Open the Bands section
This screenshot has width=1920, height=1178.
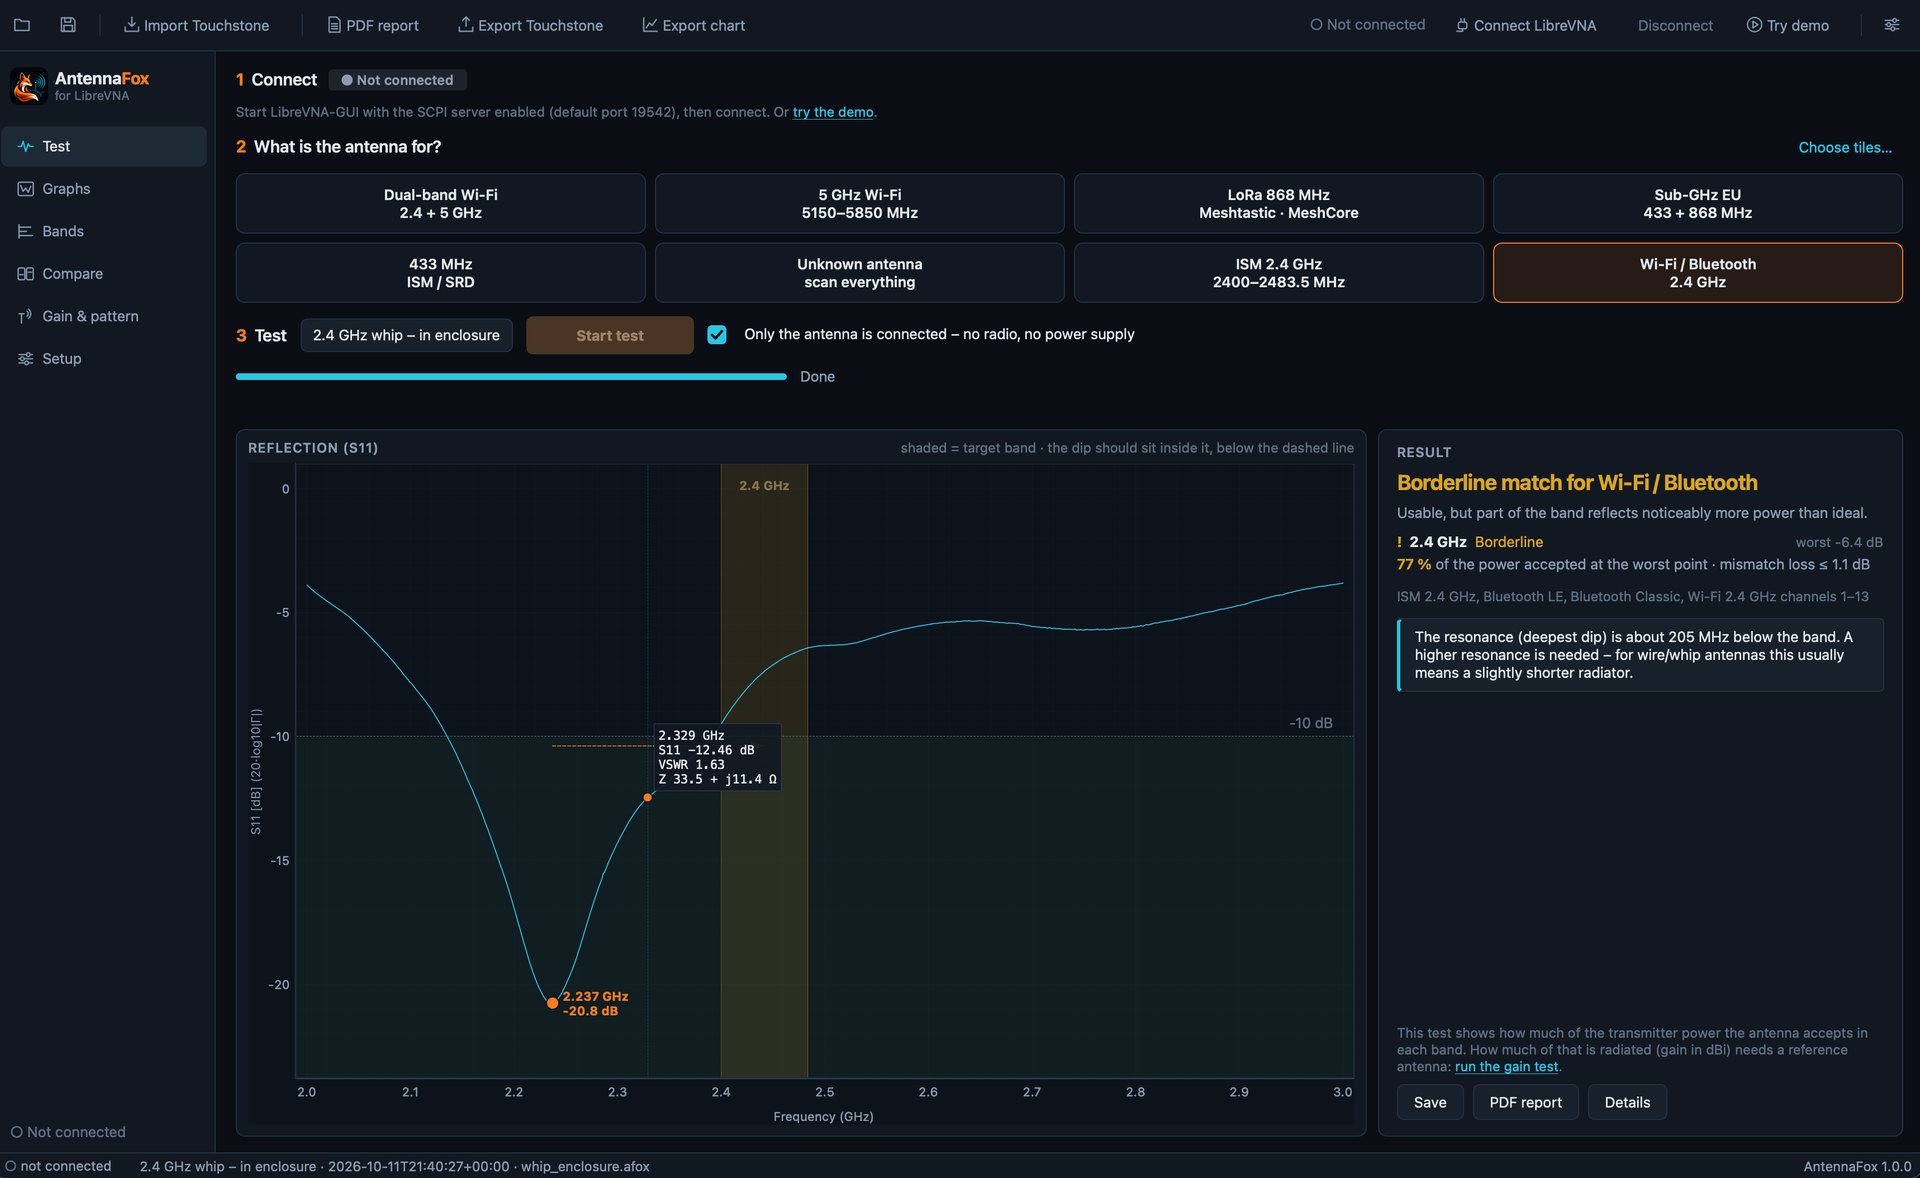104,231
